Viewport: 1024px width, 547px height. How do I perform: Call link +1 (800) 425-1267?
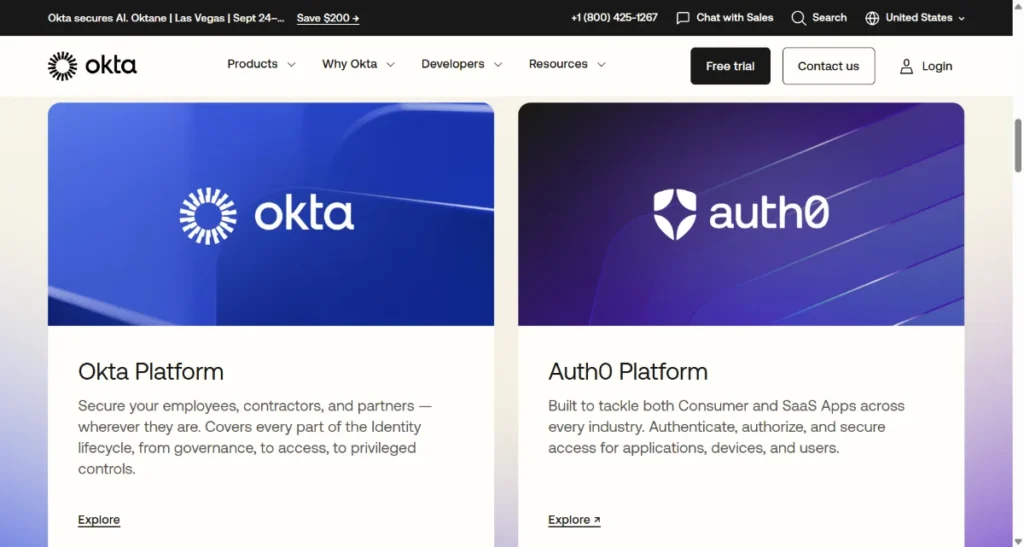click(614, 18)
